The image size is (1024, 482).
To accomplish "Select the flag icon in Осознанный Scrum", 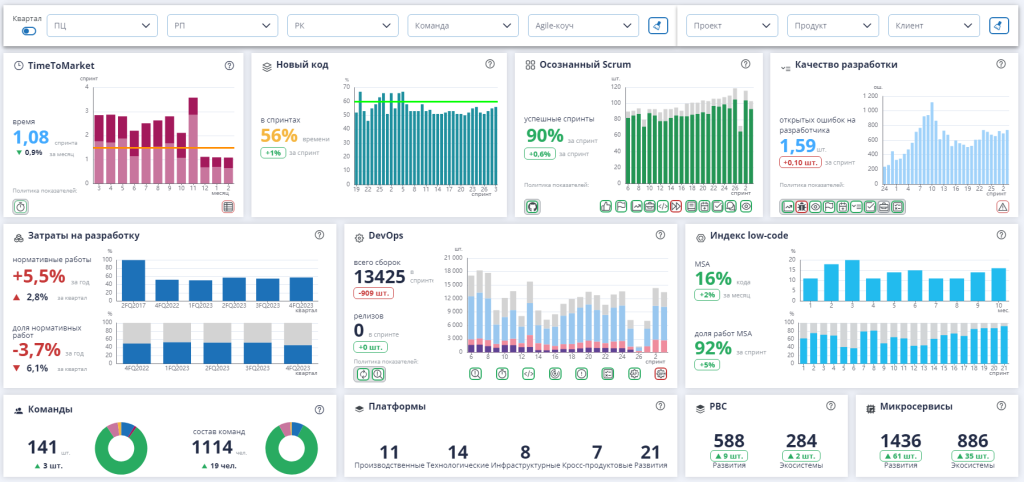I will 621,206.
